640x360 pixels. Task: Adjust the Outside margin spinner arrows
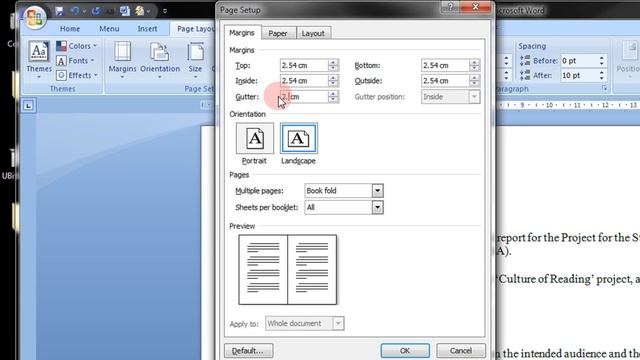click(475, 81)
